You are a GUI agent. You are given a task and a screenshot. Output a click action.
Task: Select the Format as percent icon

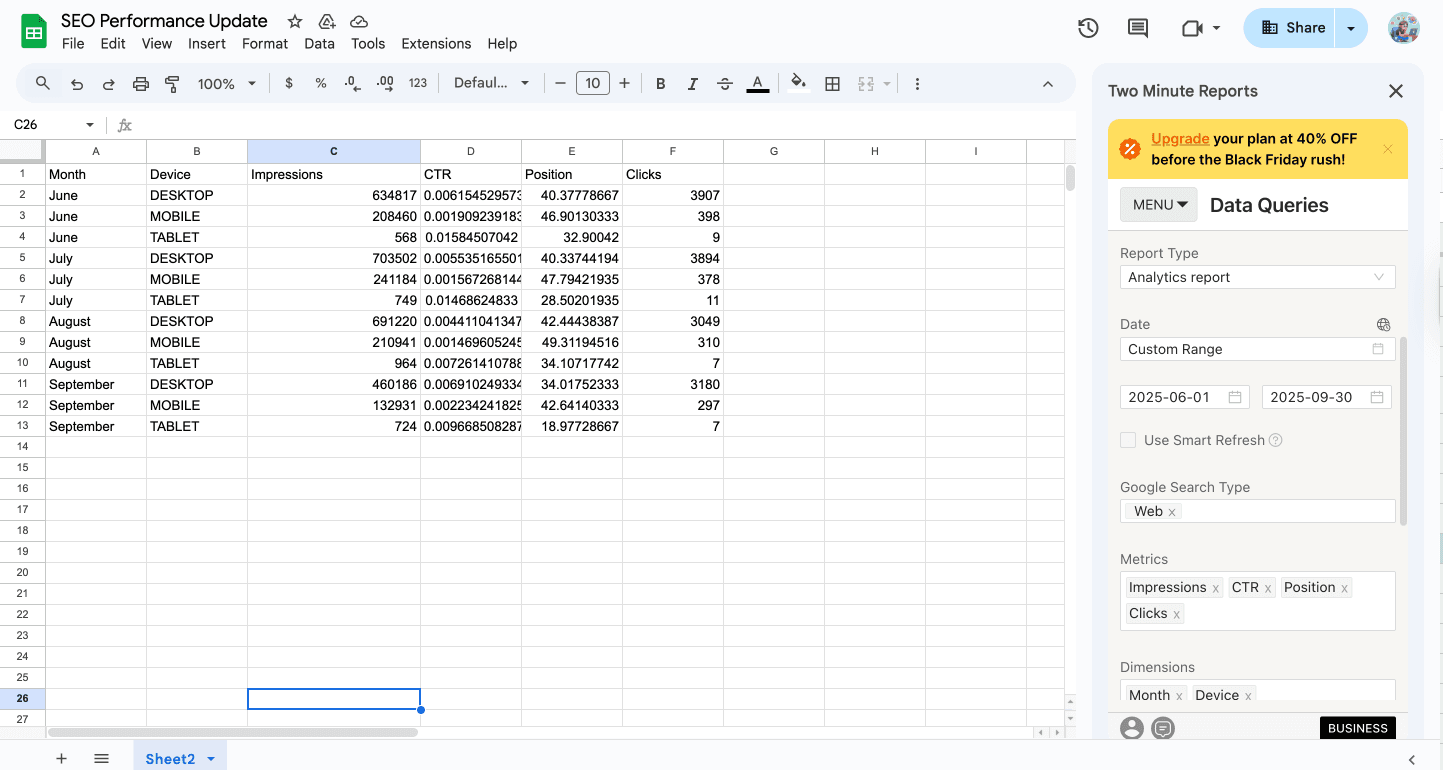pyautogui.click(x=319, y=83)
